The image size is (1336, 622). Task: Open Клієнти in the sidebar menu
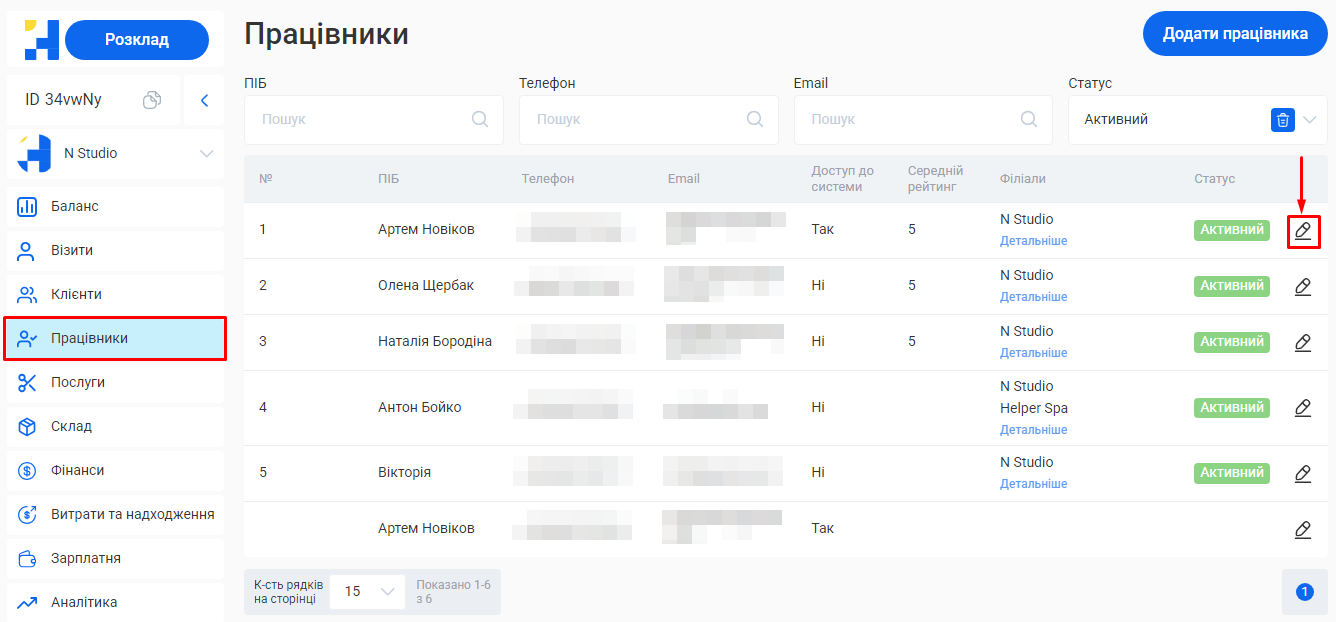click(76, 294)
